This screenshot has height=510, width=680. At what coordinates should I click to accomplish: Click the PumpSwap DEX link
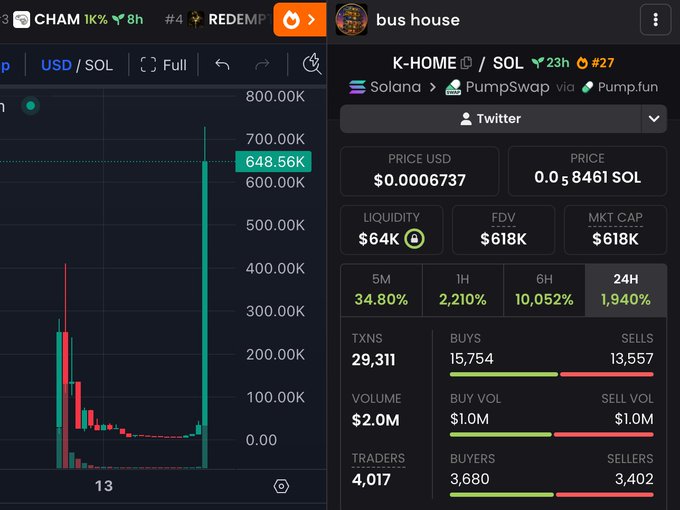[x=497, y=87]
